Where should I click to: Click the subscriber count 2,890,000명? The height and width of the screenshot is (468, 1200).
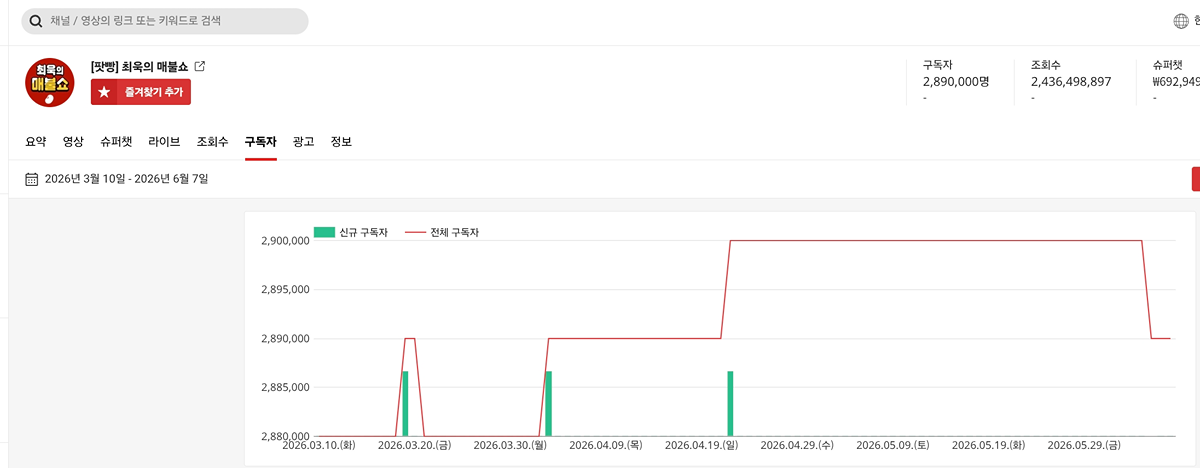(955, 81)
